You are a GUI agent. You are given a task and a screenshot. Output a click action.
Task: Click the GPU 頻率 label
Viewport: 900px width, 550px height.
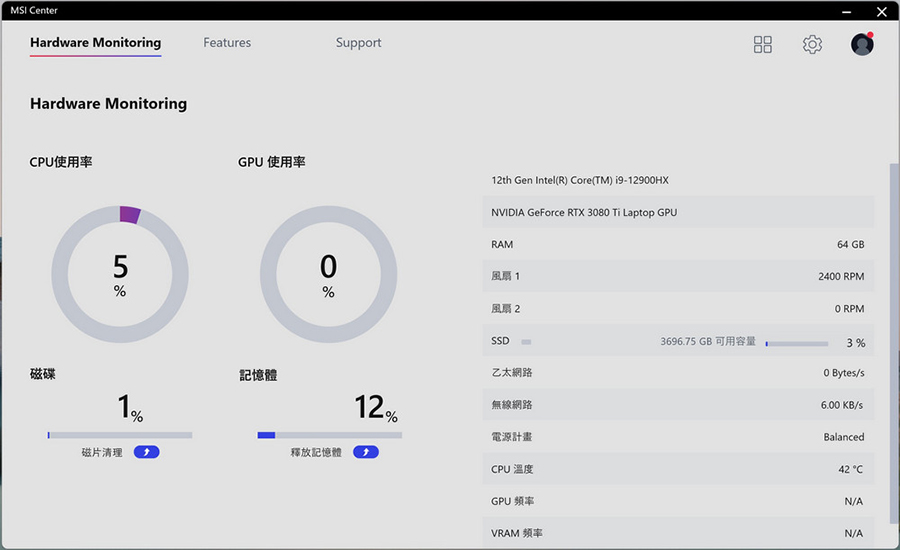pyautogui.click(x=512, y=501)
